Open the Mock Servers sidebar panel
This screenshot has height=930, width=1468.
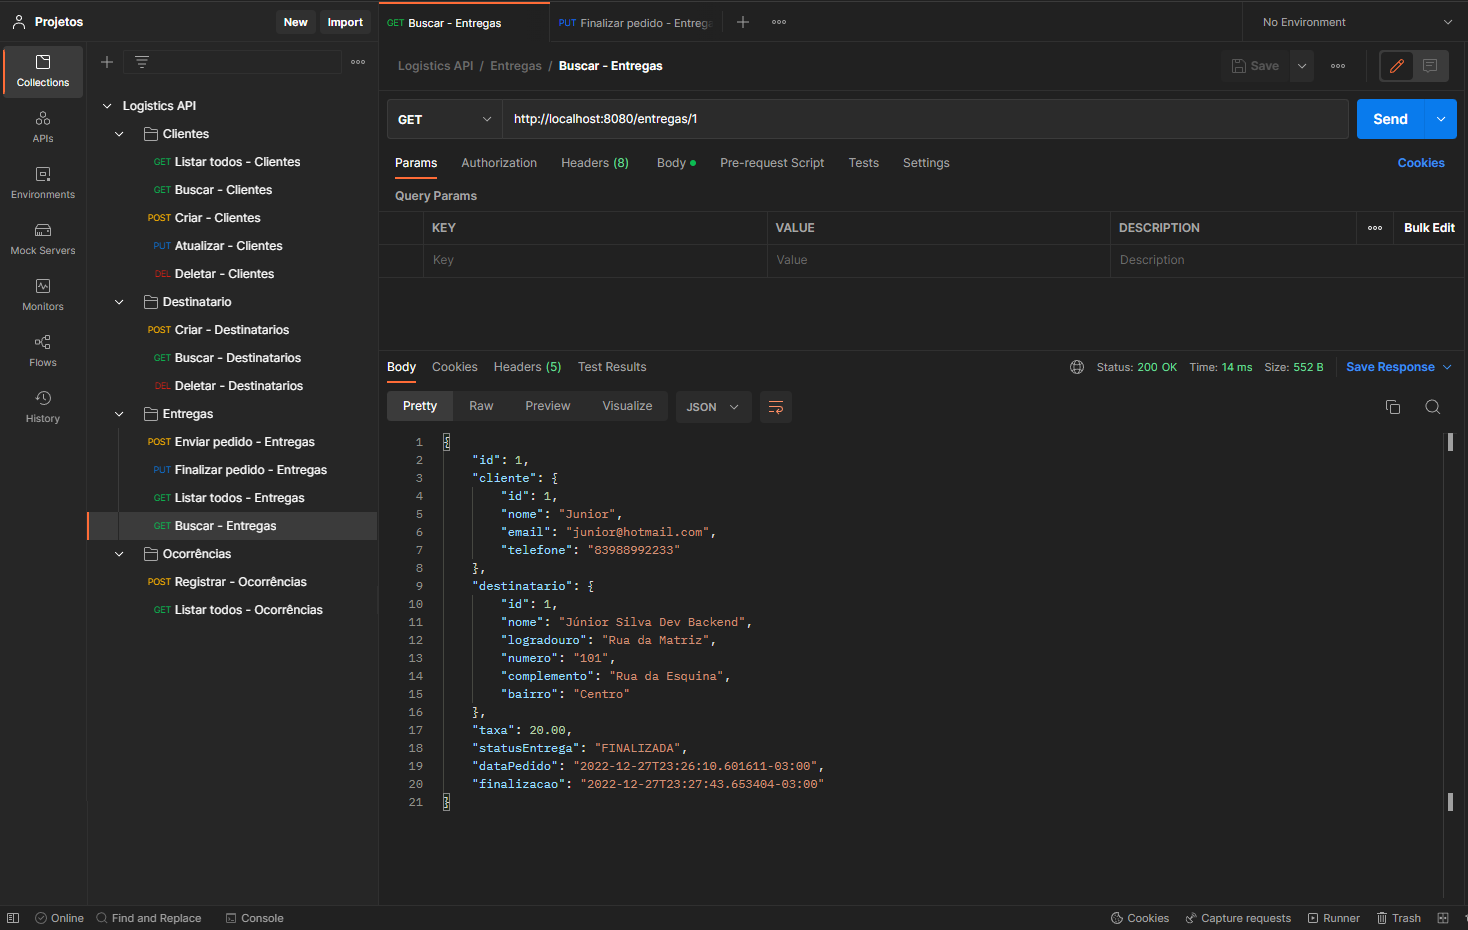click(x=43, y=239)
